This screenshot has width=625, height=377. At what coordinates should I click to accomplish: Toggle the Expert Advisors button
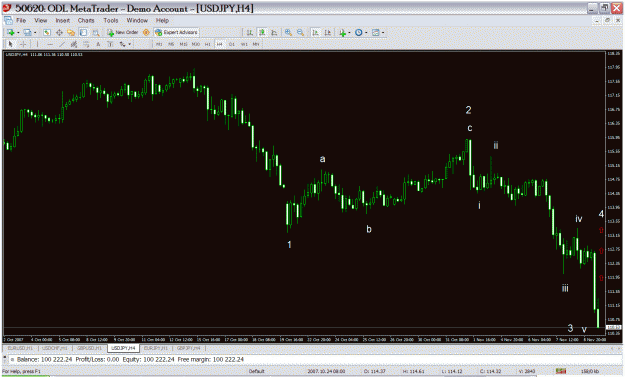point(177,32)
